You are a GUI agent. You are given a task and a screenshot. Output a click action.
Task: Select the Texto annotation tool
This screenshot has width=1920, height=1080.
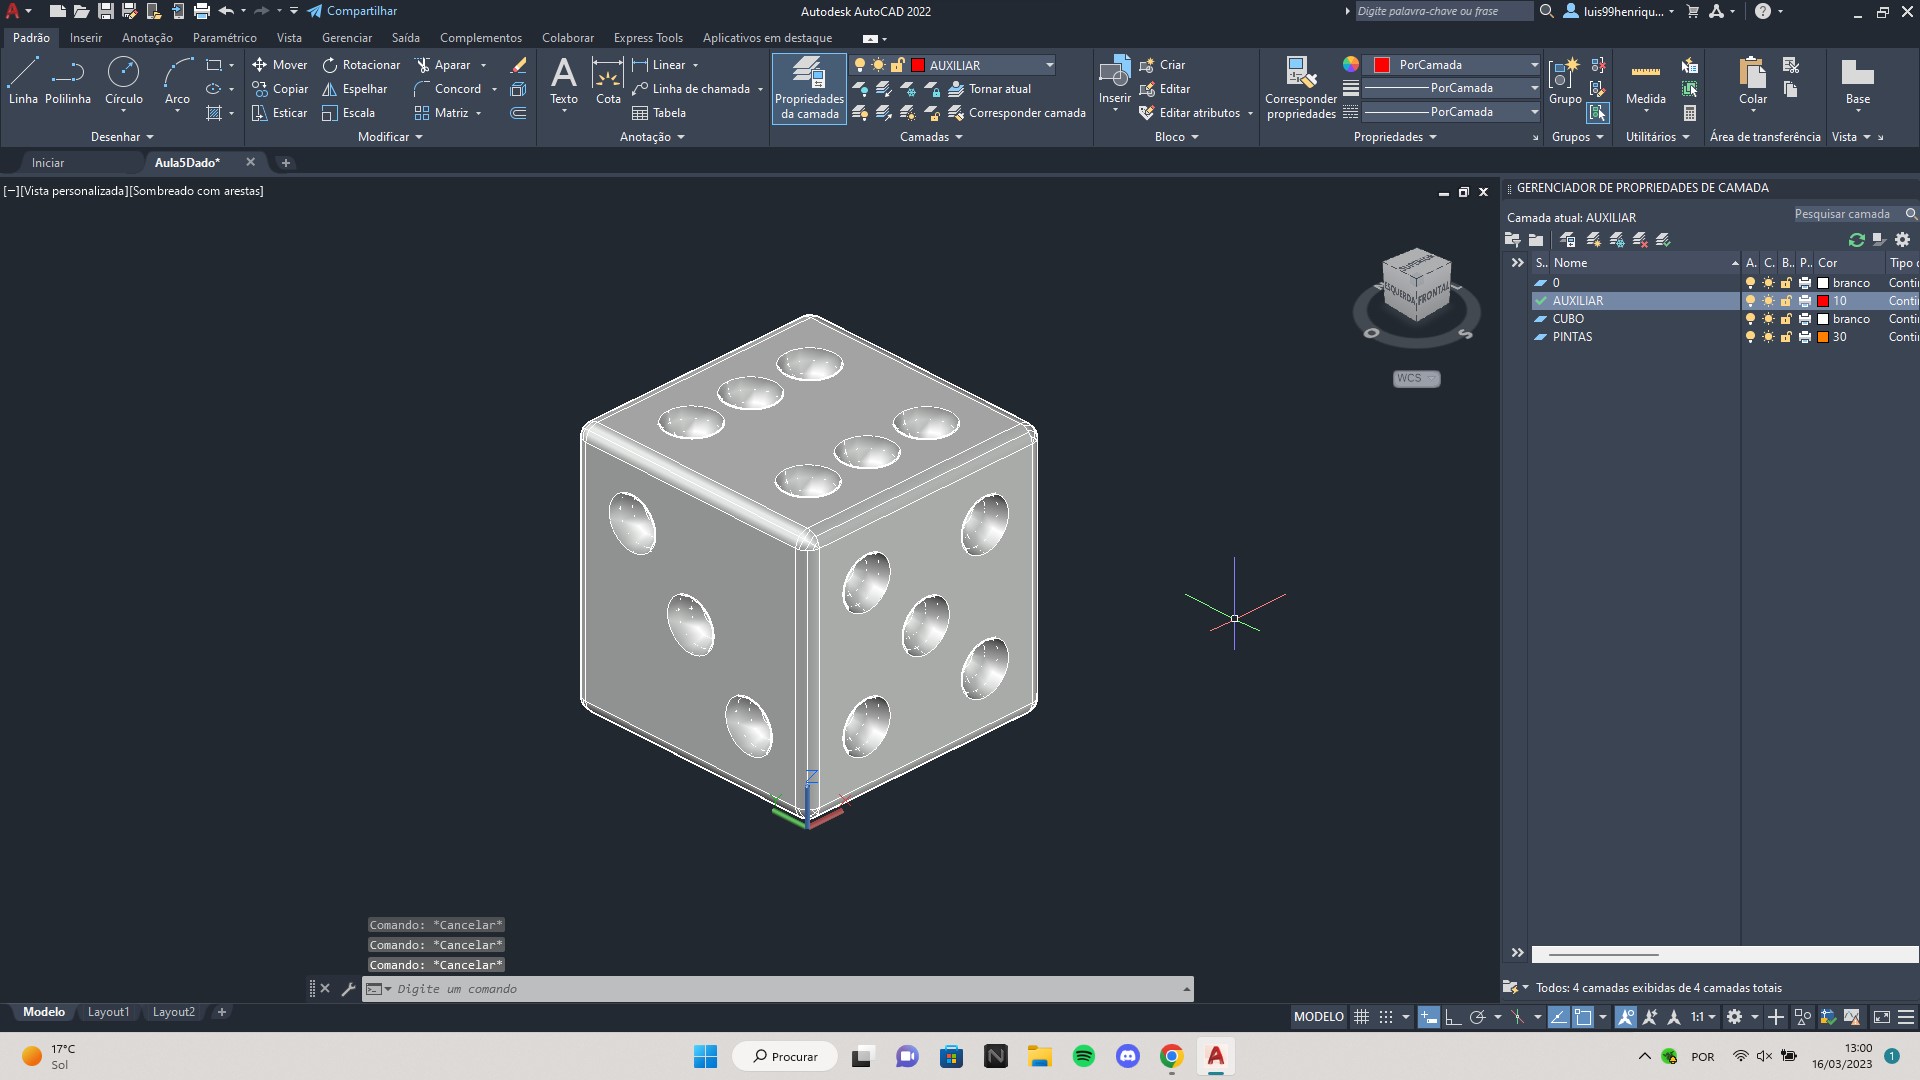tap(564, 81)
